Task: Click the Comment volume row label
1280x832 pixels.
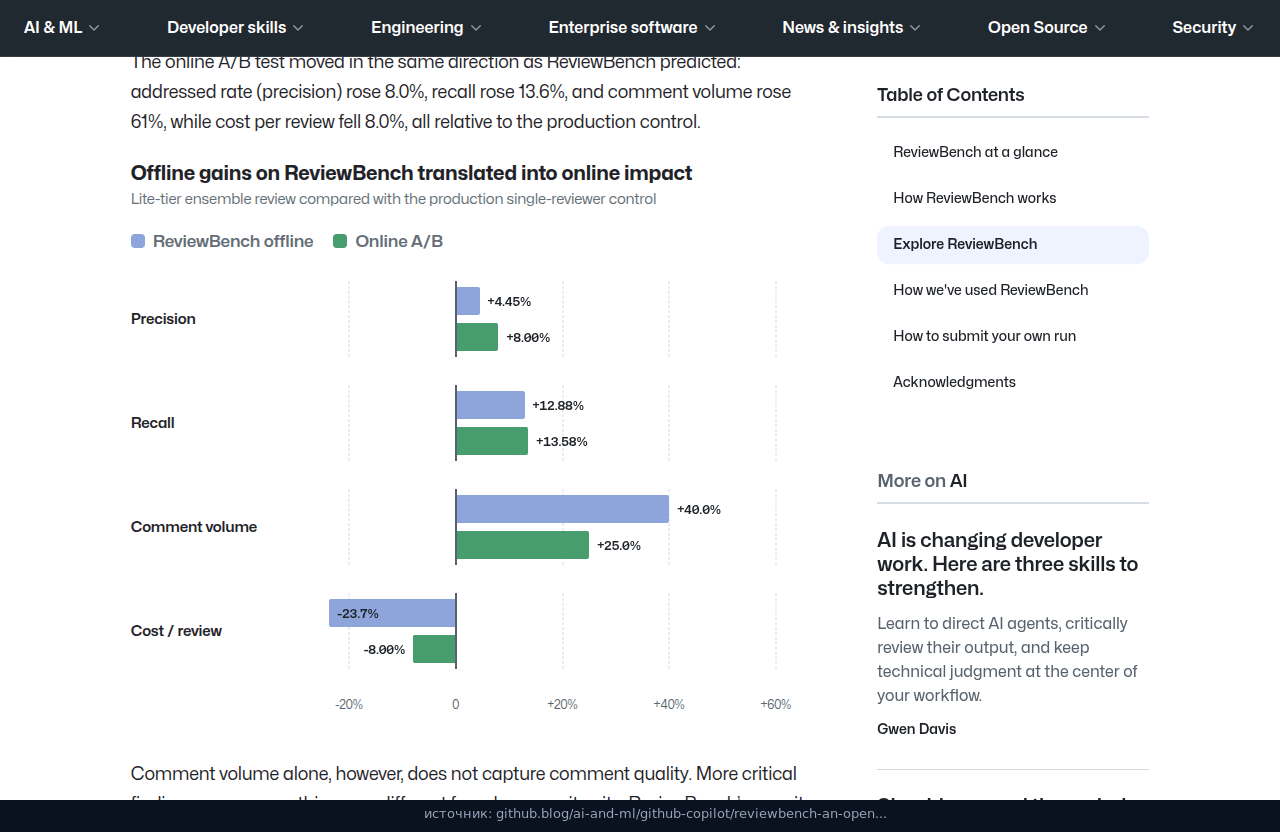Action: point(194,527)
